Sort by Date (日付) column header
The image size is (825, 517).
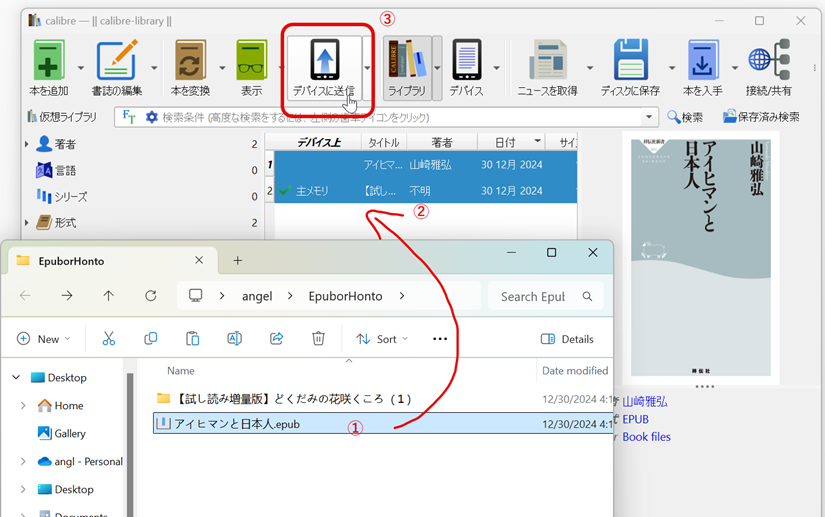pyautogui.click(x=511, y=143)
